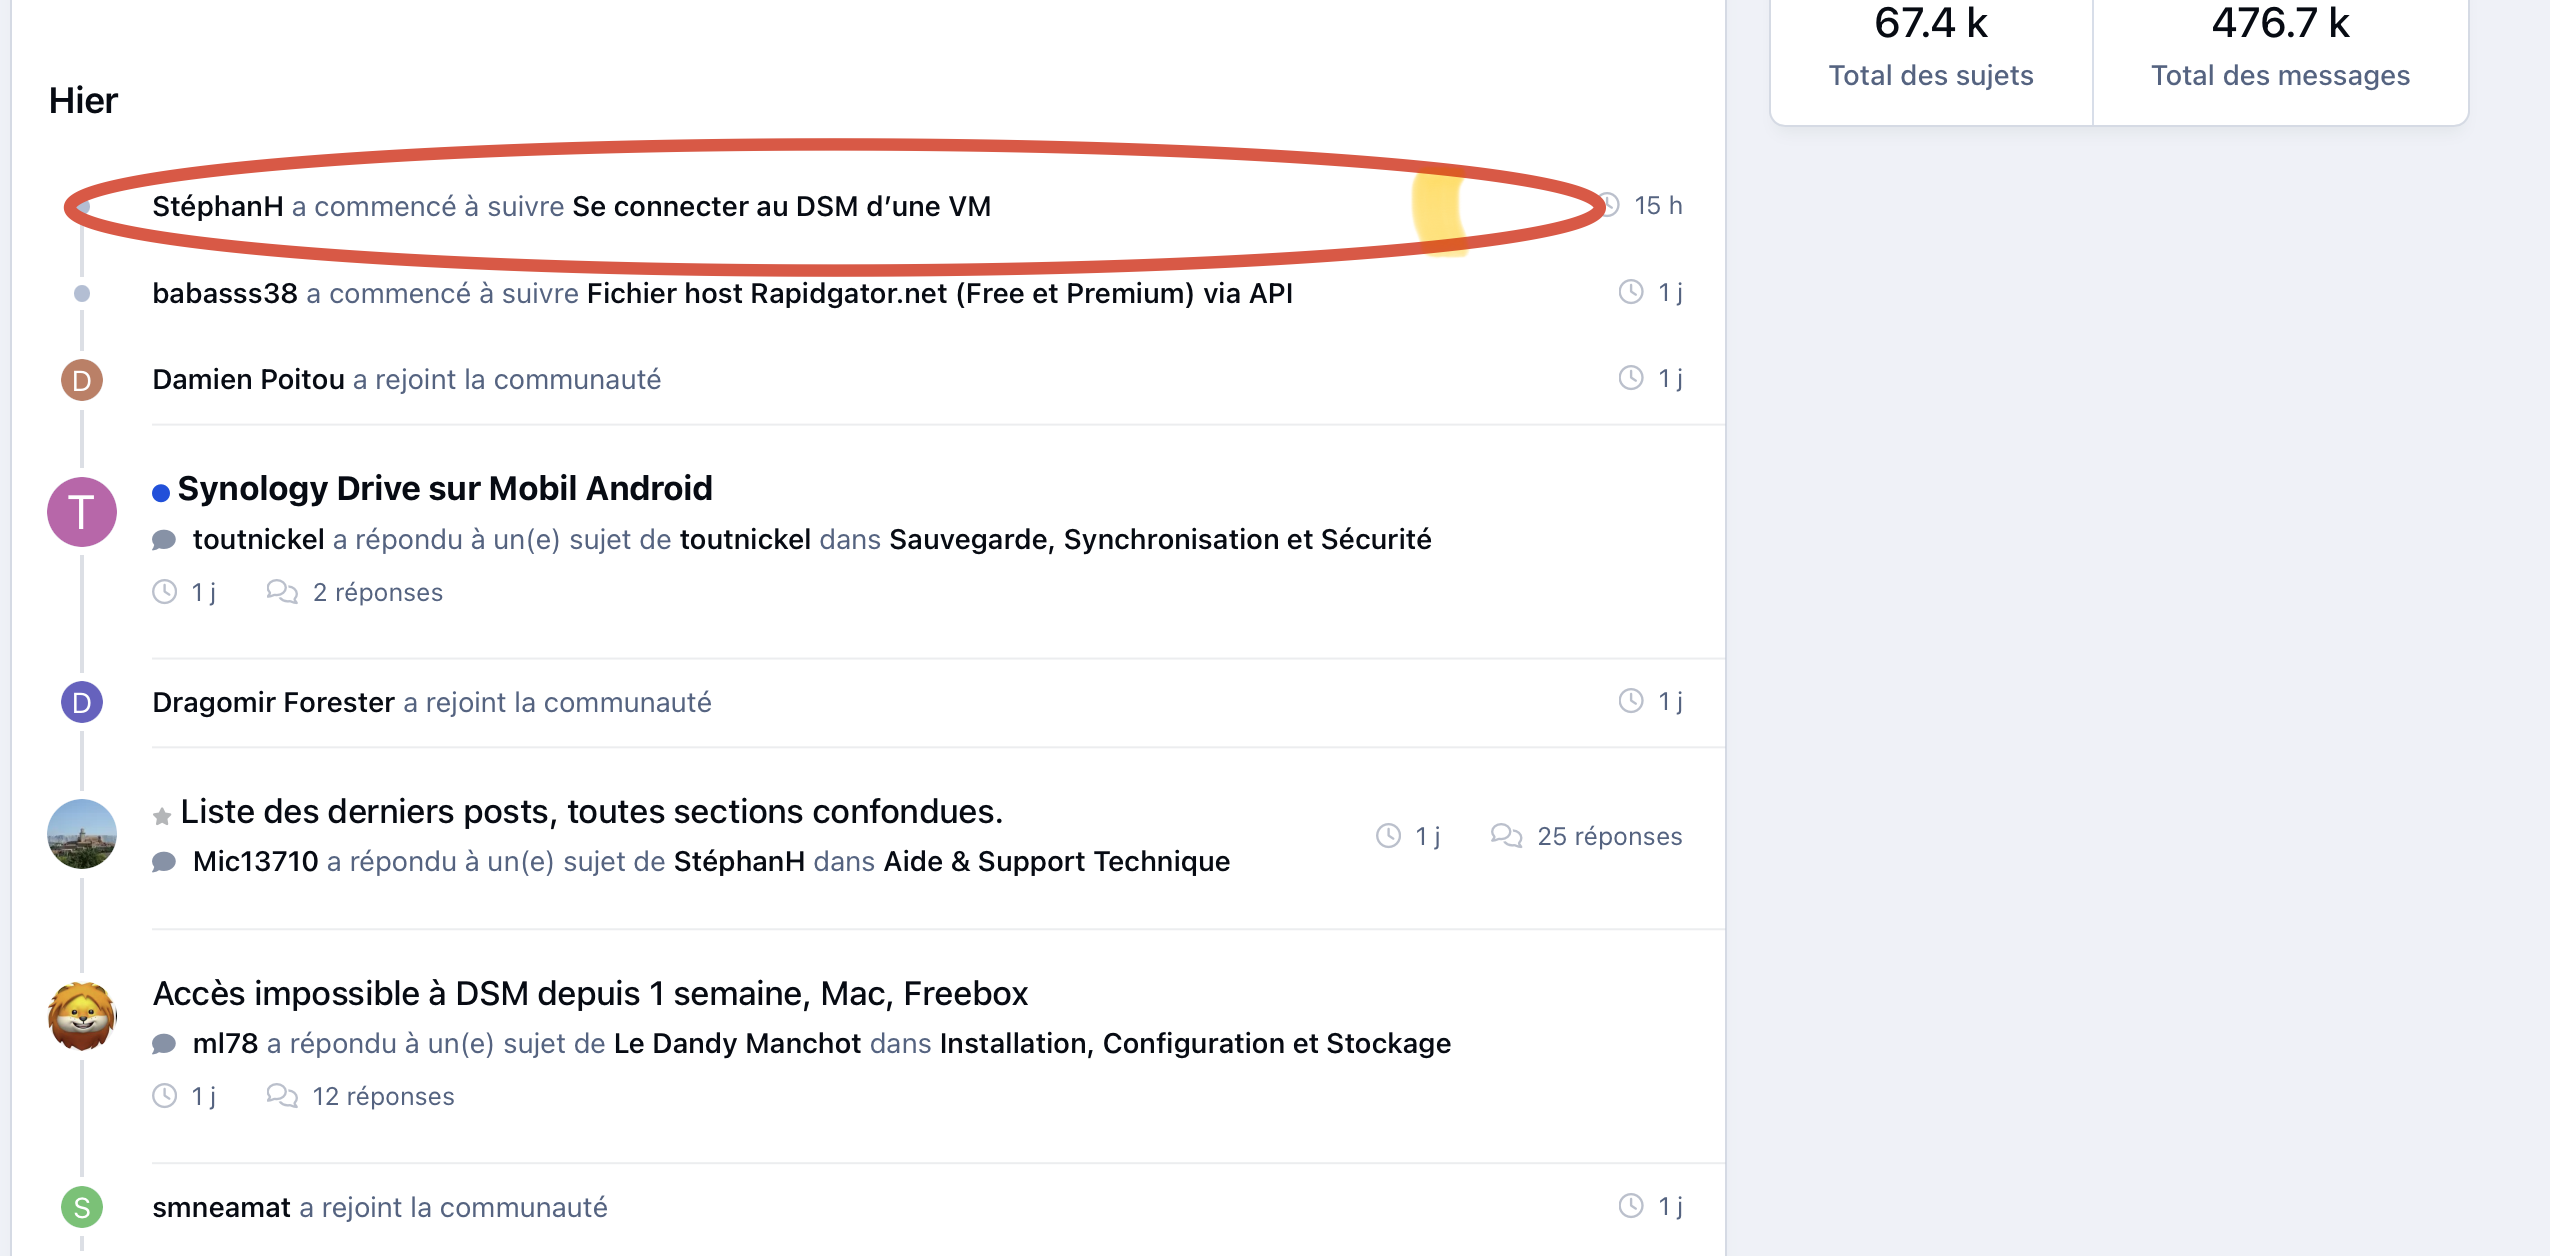Click the replies icon next to 12 réponses
This screenshot has width=2550, height=1256.
pos(282,1096)
